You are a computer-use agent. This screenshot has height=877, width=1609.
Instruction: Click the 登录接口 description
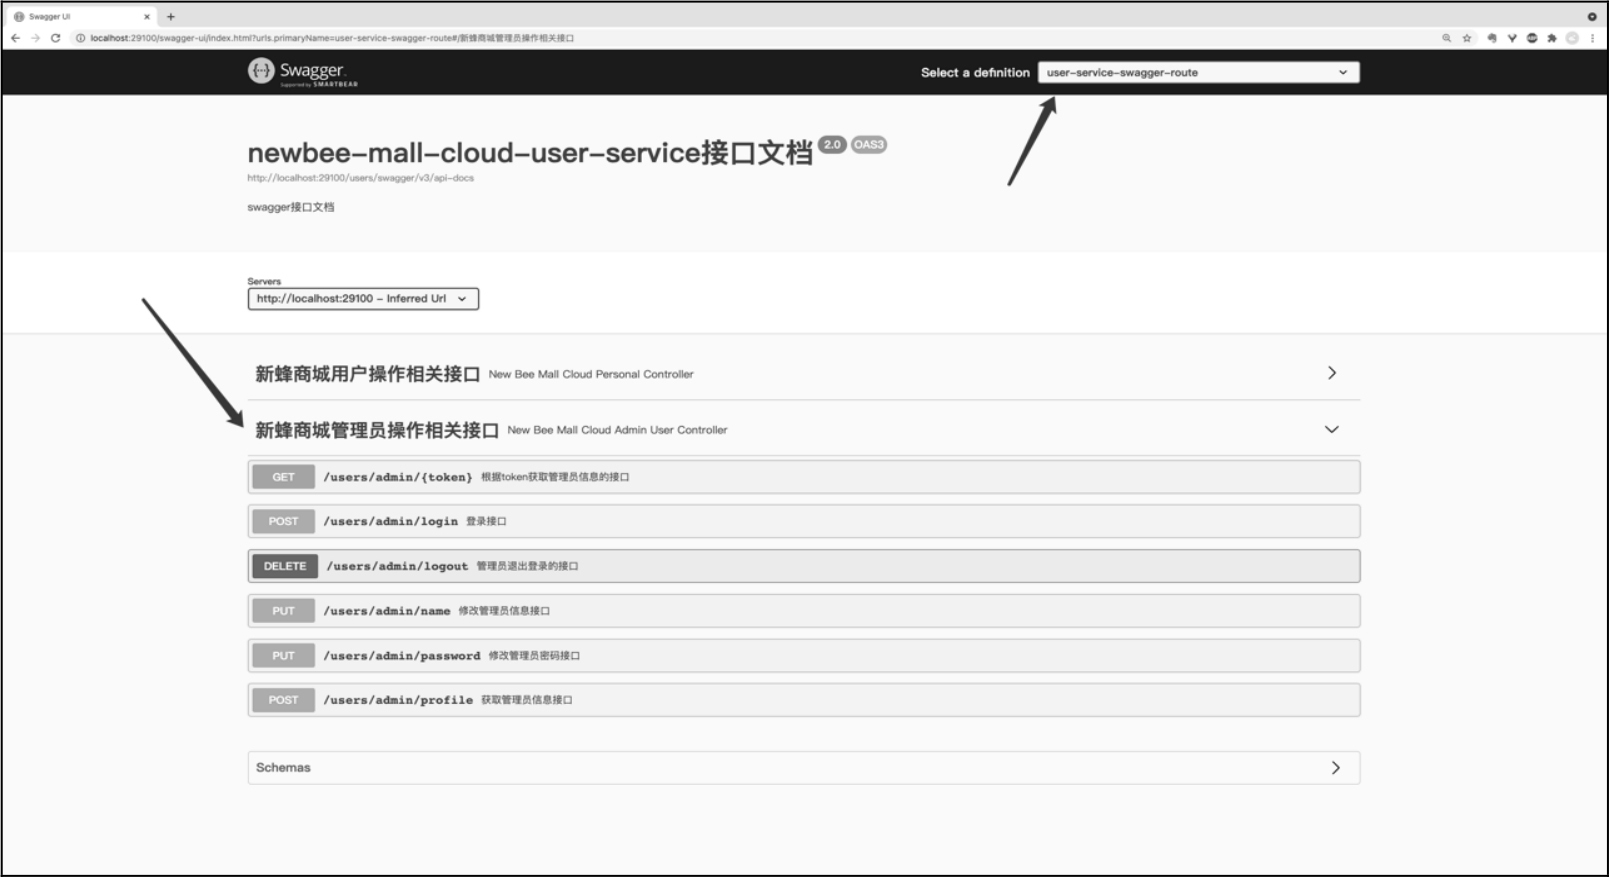pyautogui.click(x=486, y=521)
